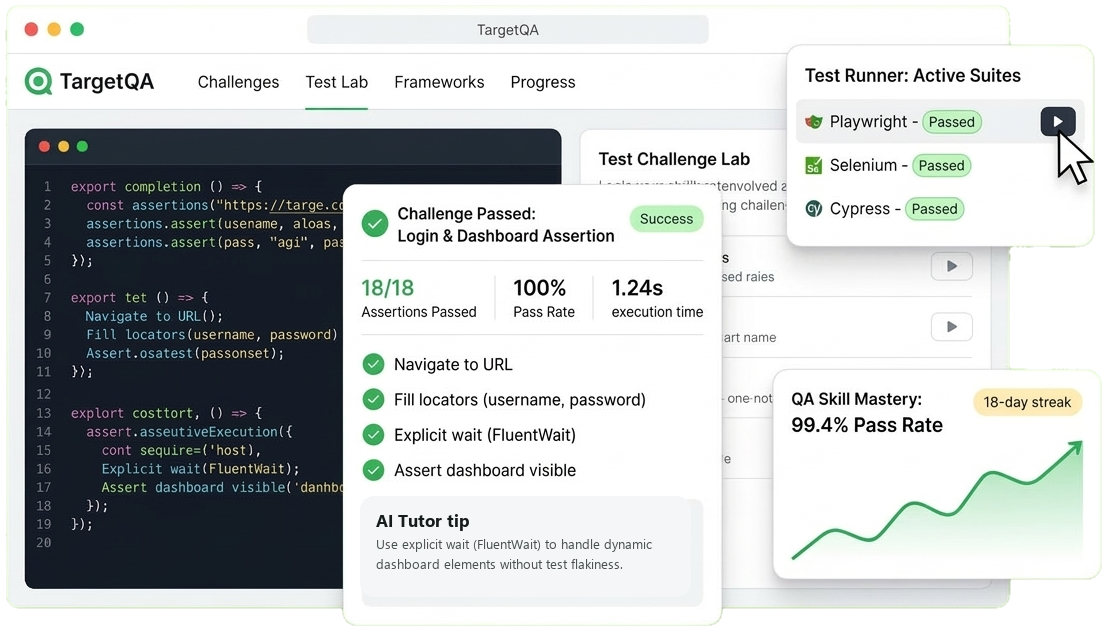Click the Explicit wait check icon
Screen dimensions: 1107x631
coord(373,435)
